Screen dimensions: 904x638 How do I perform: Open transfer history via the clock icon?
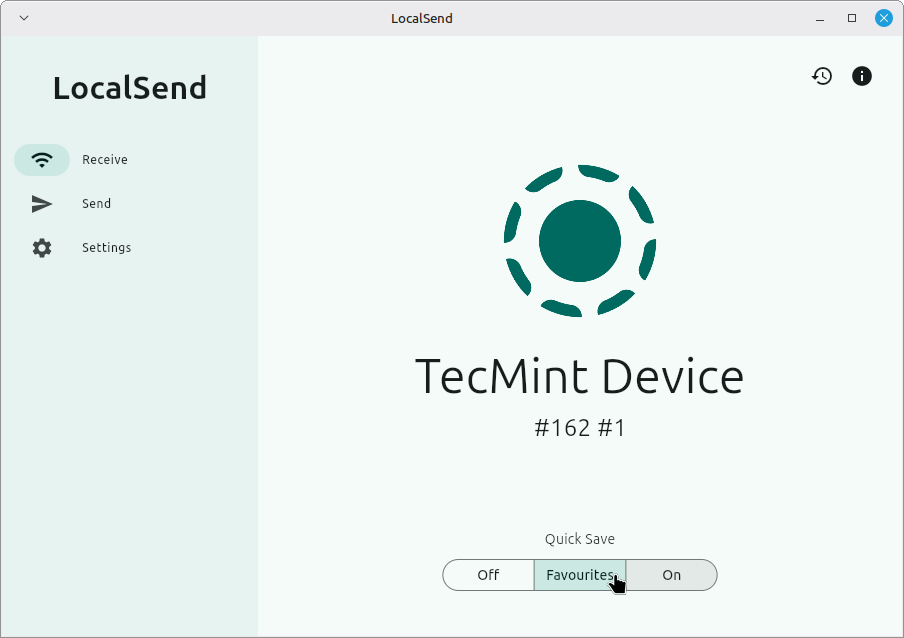tap(821, 75)
